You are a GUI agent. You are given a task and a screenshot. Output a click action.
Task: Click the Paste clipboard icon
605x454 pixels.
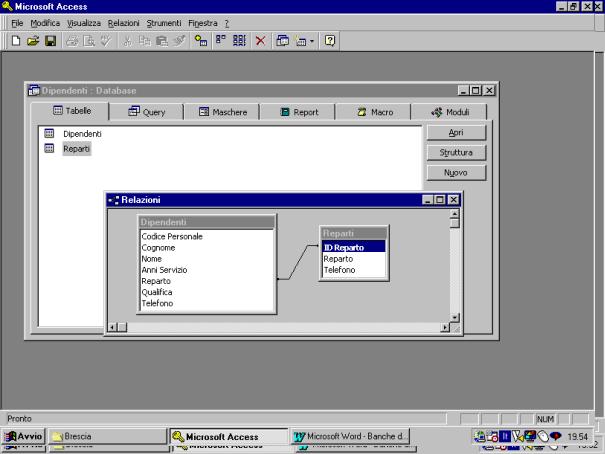pyautogui.click(x=162, y=41)
